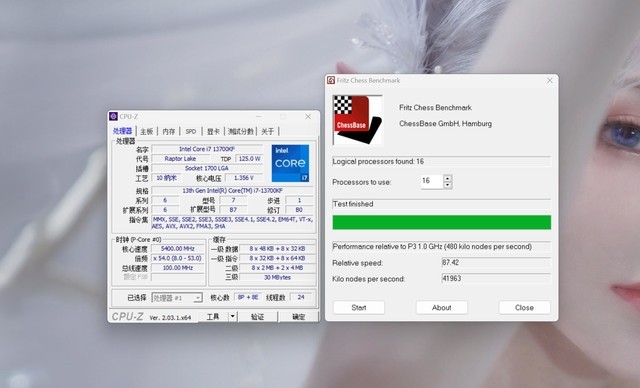
Task: Decrease processors to use with down arrow
Action: [447, 185]
